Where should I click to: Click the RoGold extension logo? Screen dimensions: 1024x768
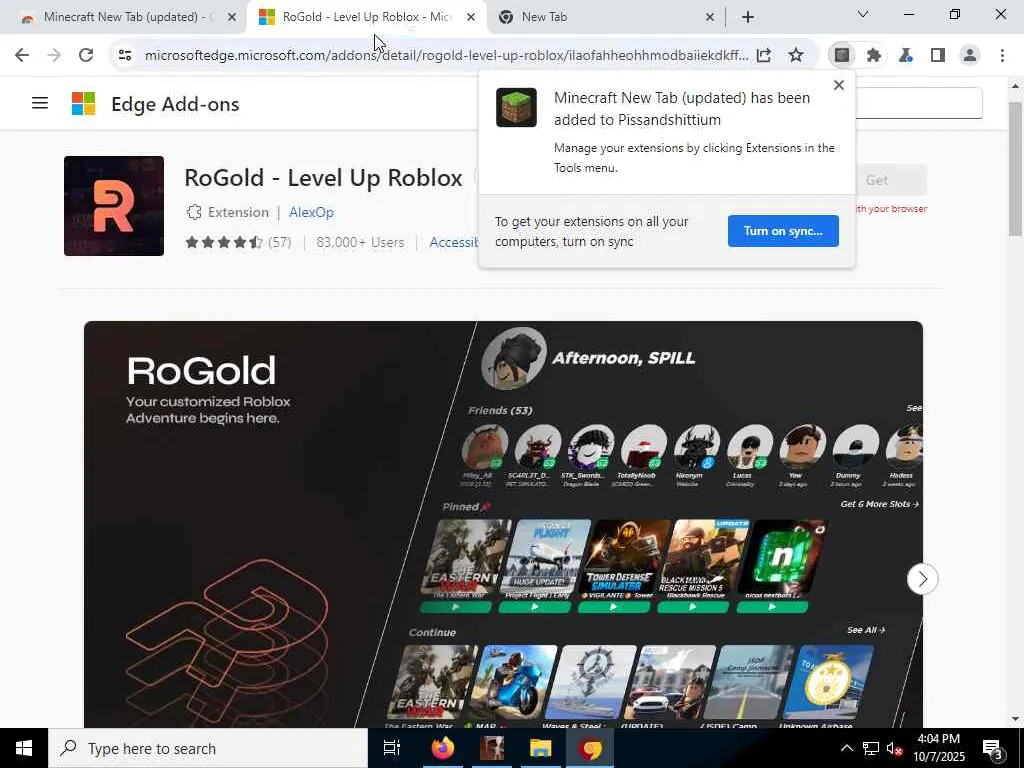[114, 206]
